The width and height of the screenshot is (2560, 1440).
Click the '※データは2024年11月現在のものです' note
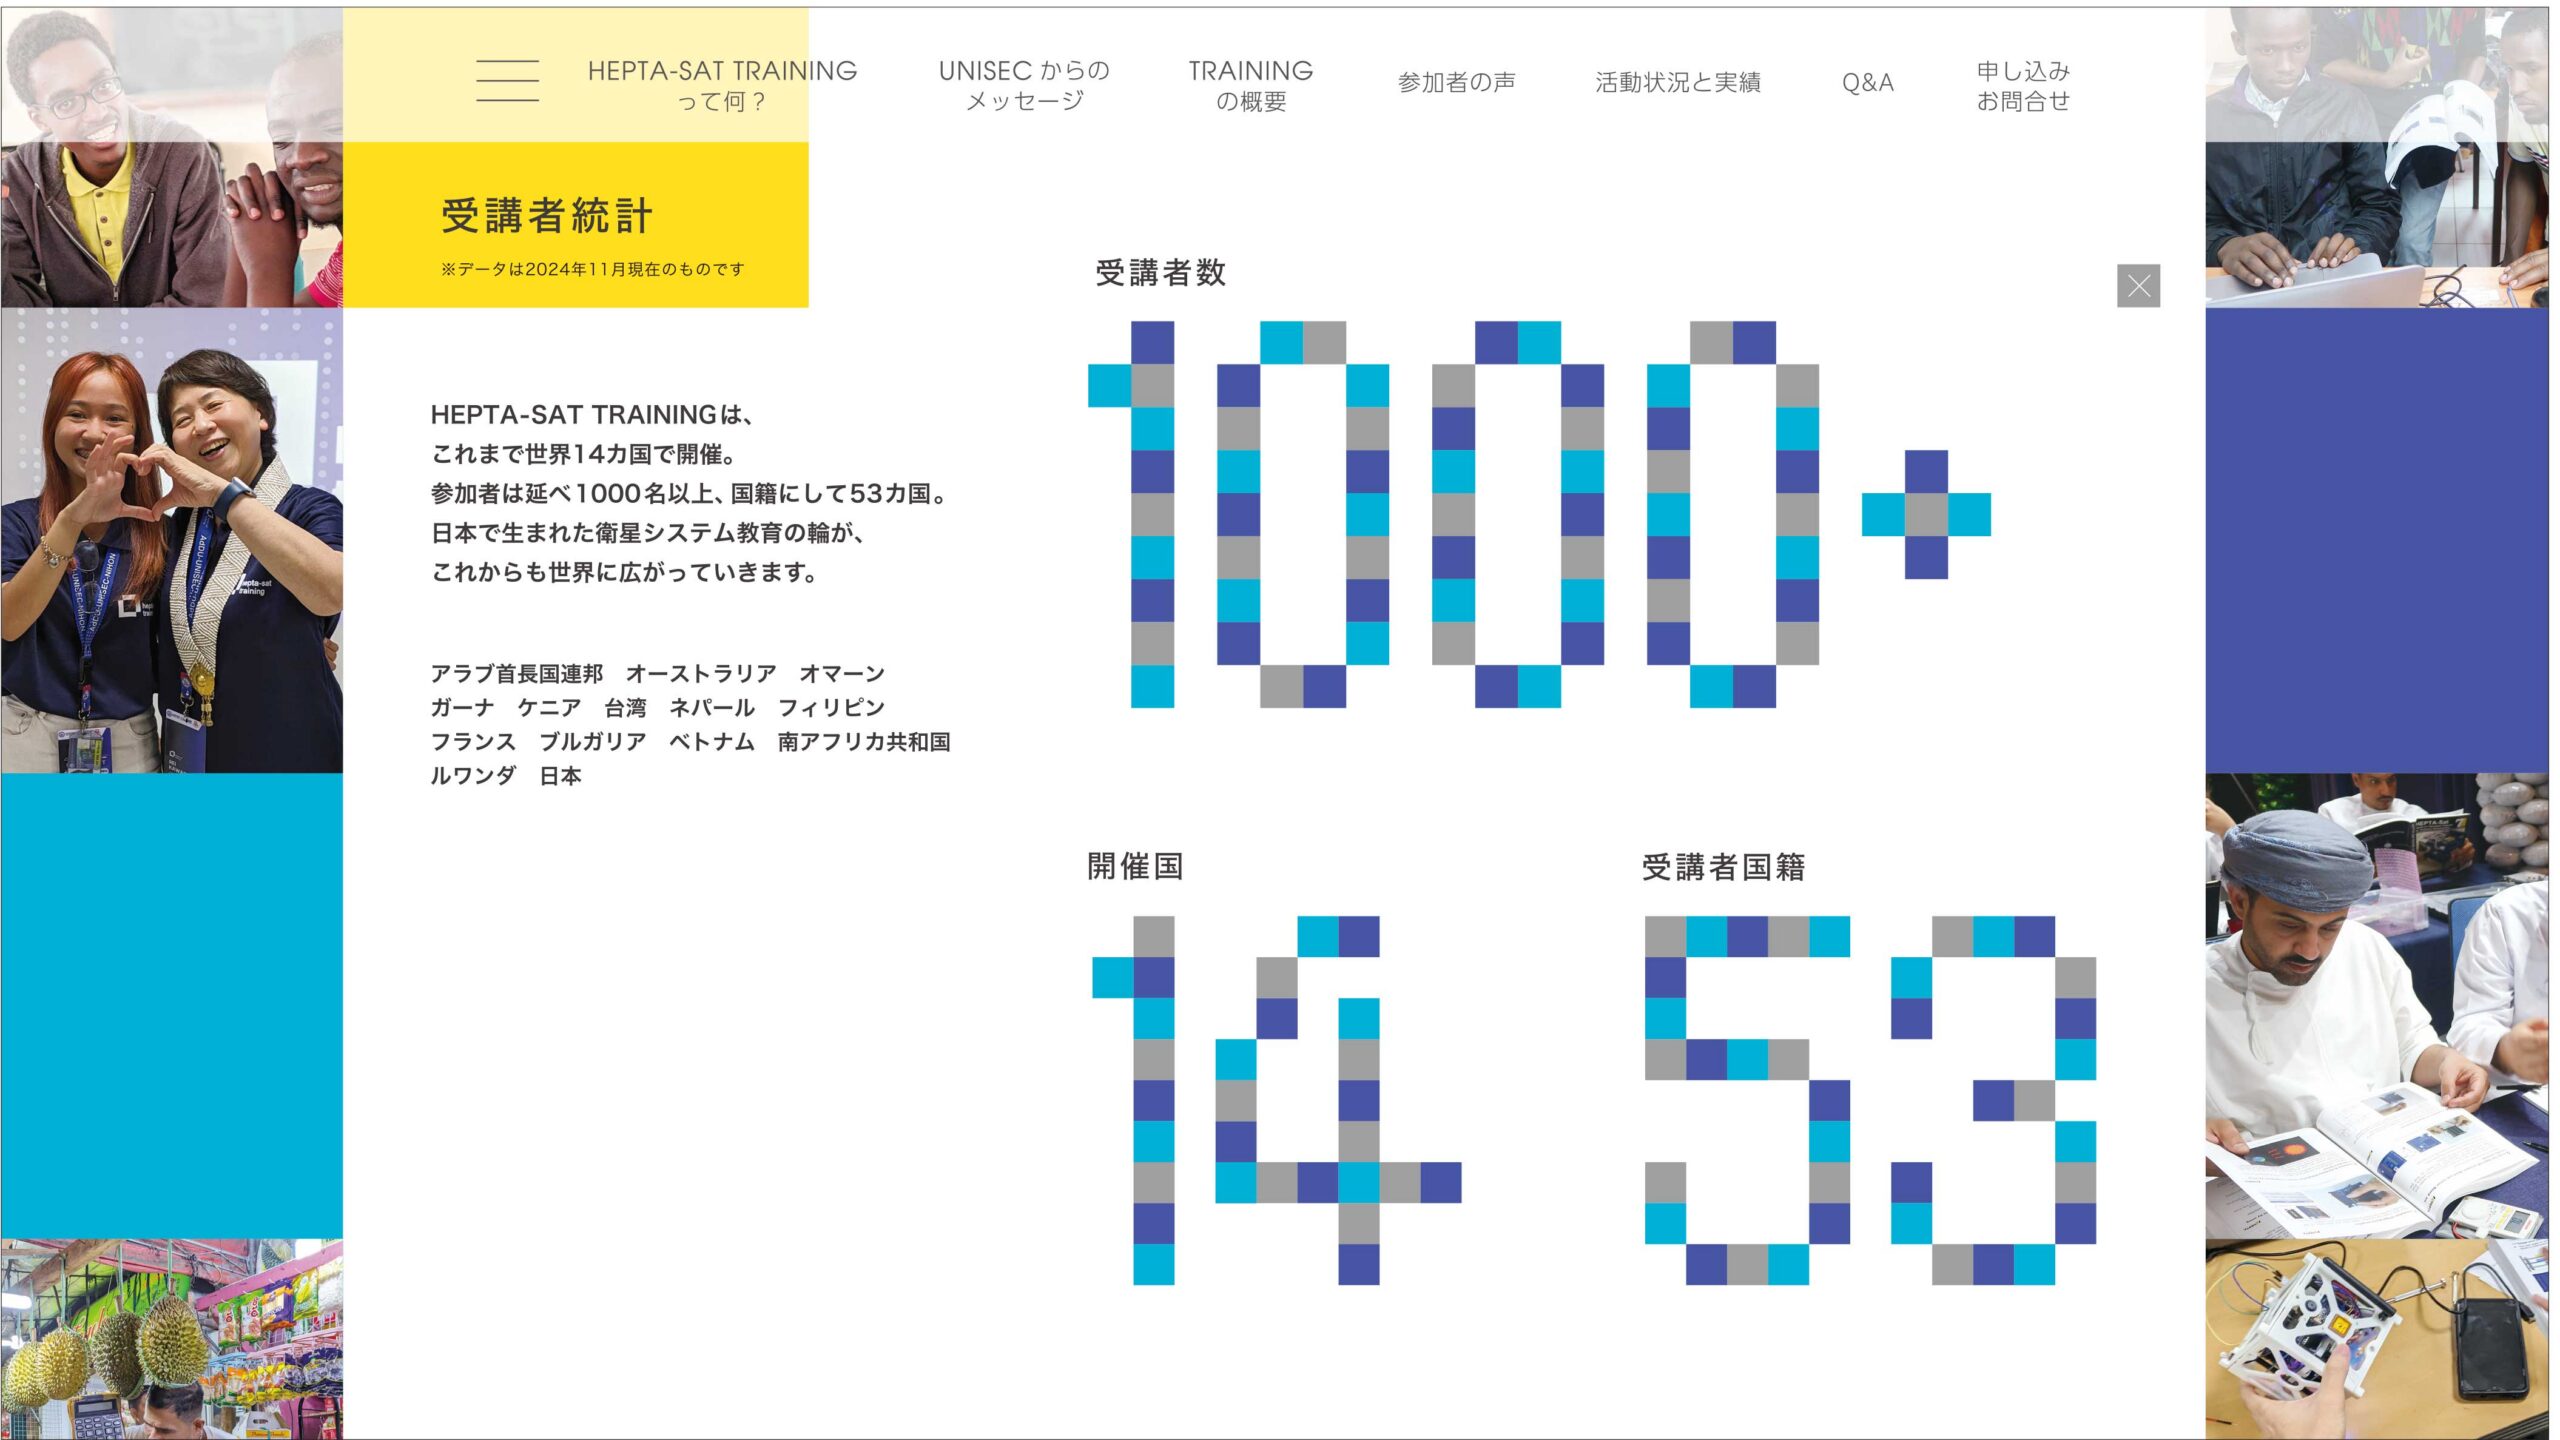click(x=593, y=269)
